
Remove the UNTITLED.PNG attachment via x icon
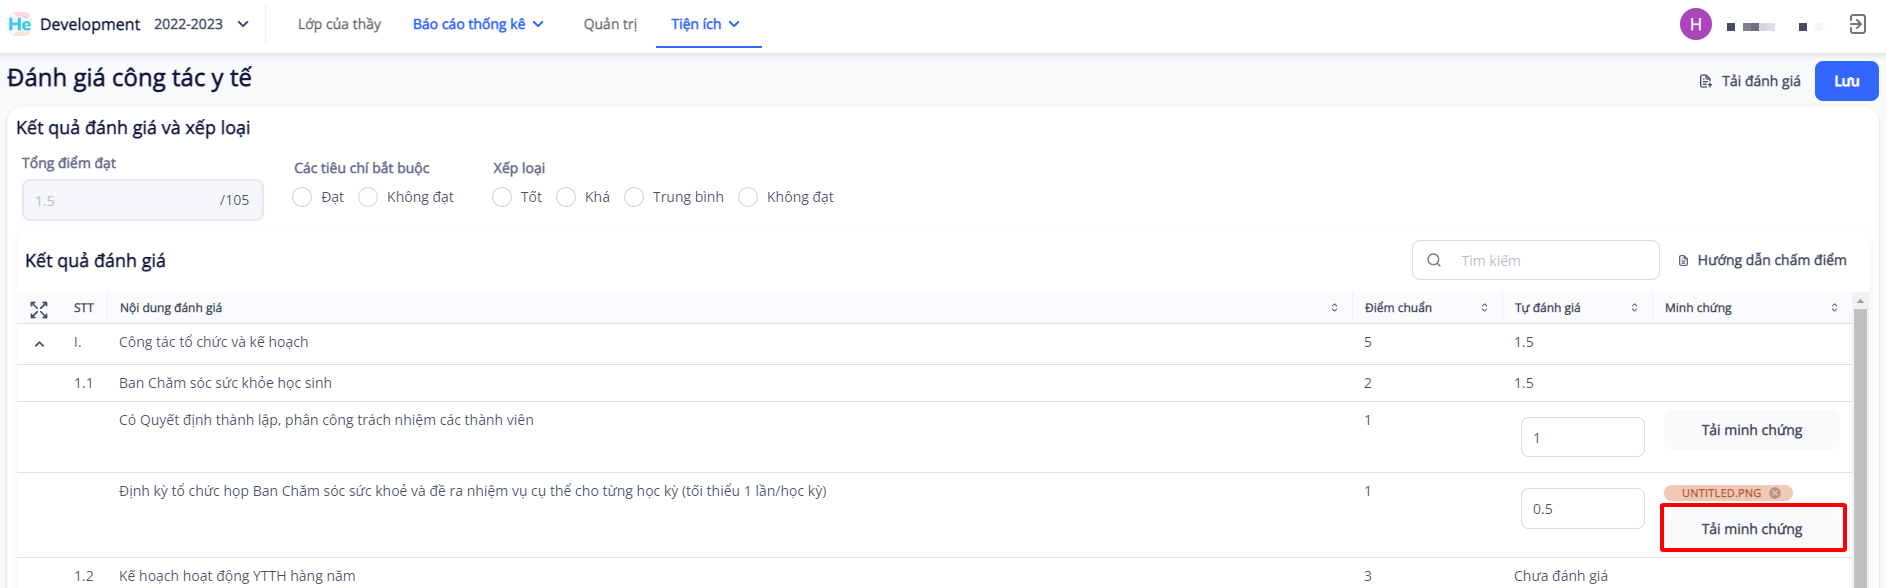[x=1775, y=493]
